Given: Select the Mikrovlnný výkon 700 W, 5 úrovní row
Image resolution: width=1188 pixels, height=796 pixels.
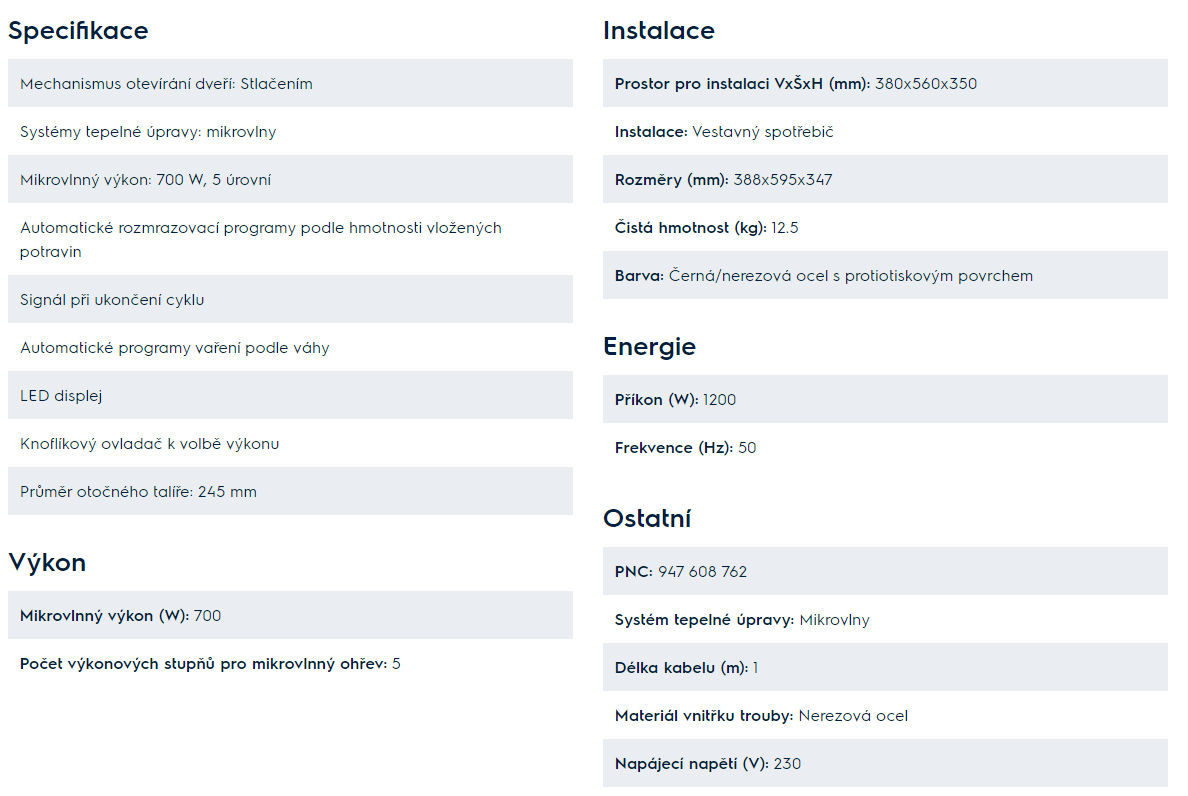Looking at the screenshot, I should [290, 179].
